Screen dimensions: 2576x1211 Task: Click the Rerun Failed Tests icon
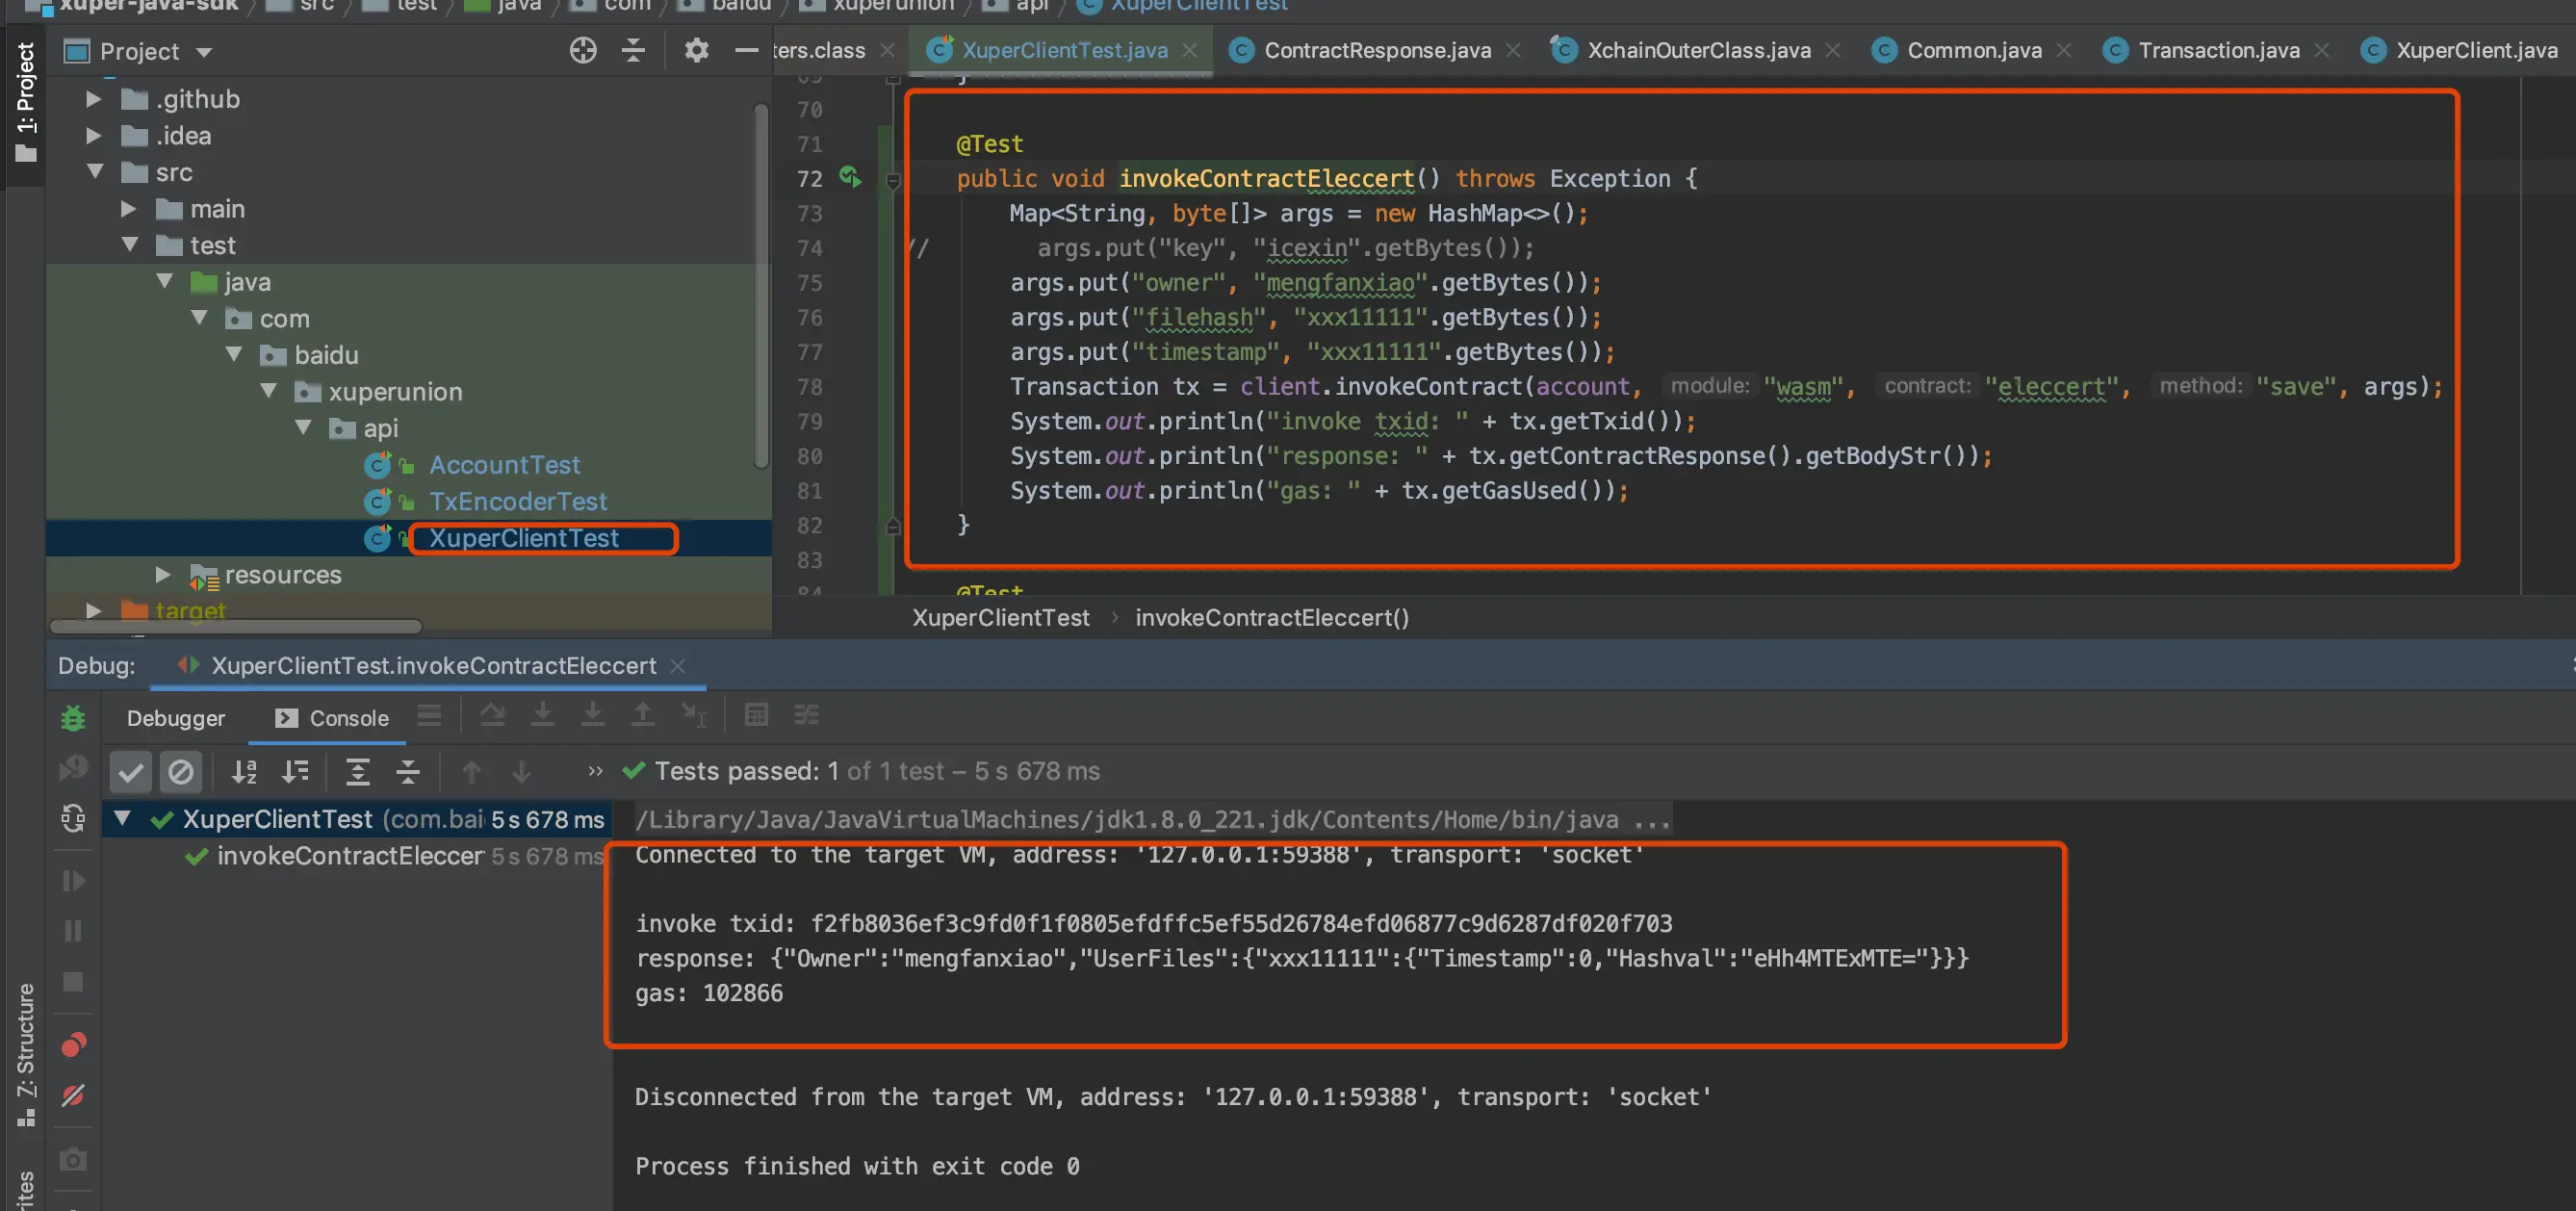point(73,768)
